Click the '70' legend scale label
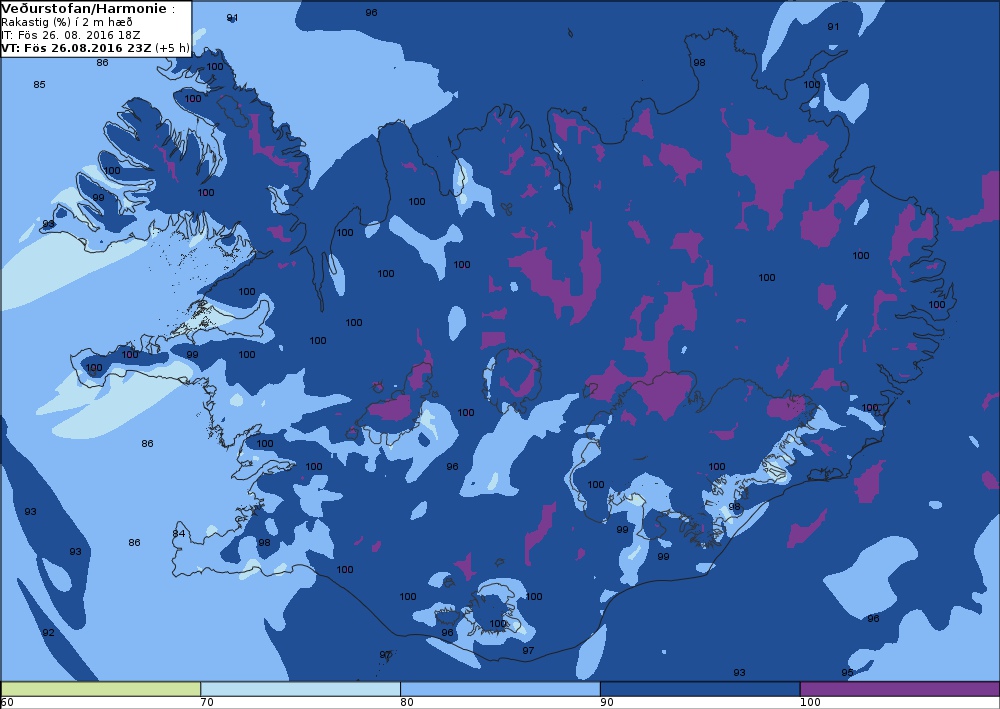The image size is (1000, 709). [207, 703]
